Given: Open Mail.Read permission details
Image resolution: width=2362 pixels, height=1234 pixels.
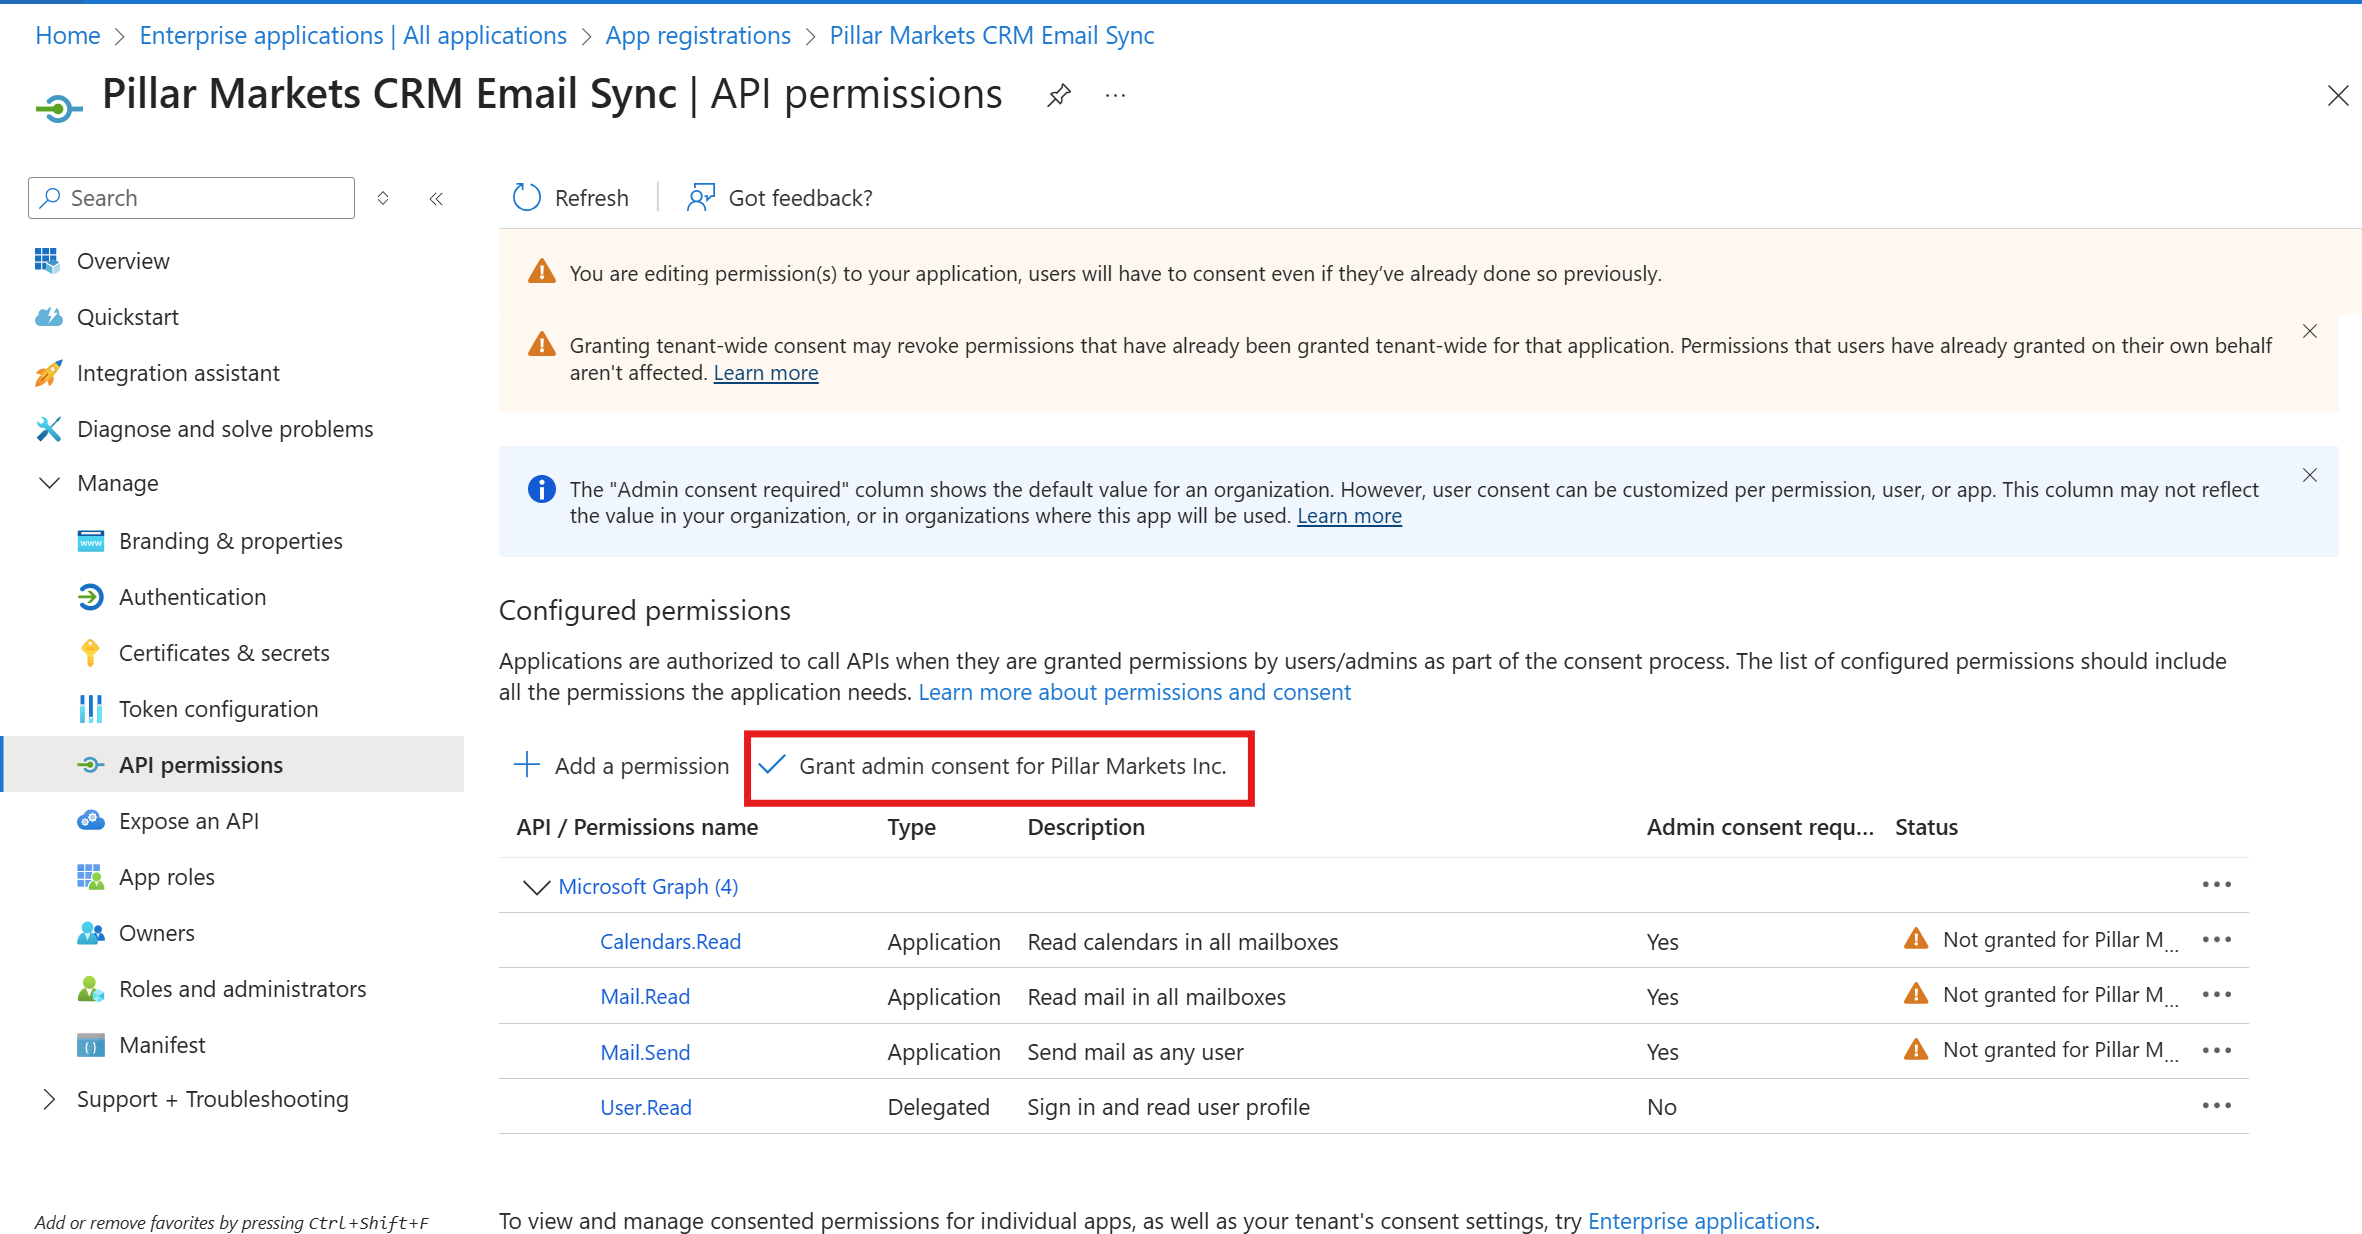Looking at the screenshot, I should (x=645, y=997).
